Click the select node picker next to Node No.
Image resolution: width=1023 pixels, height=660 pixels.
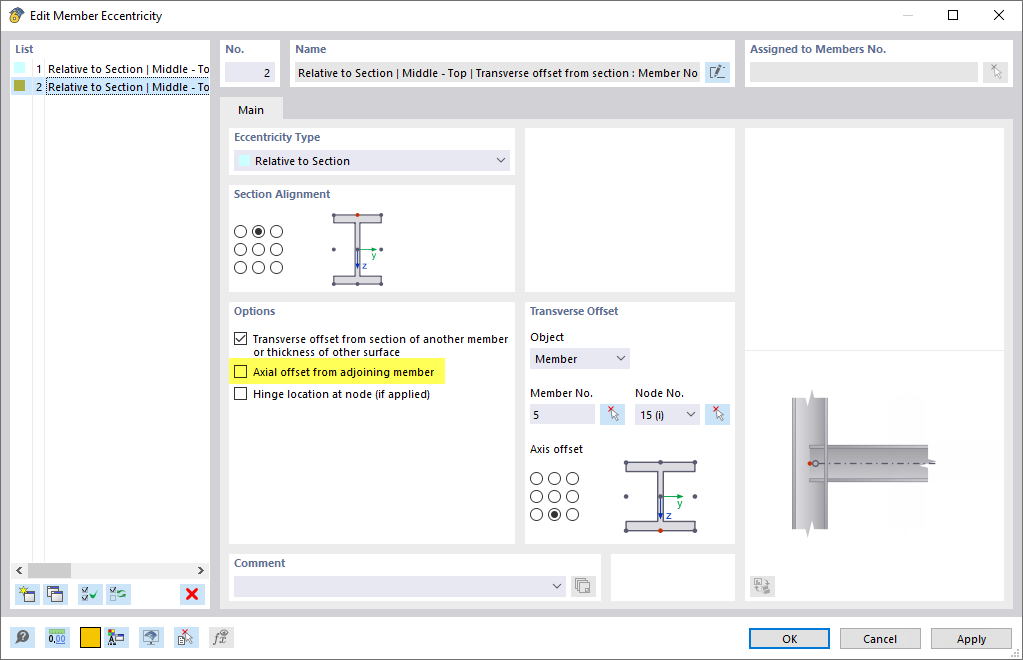coord(717,414)
